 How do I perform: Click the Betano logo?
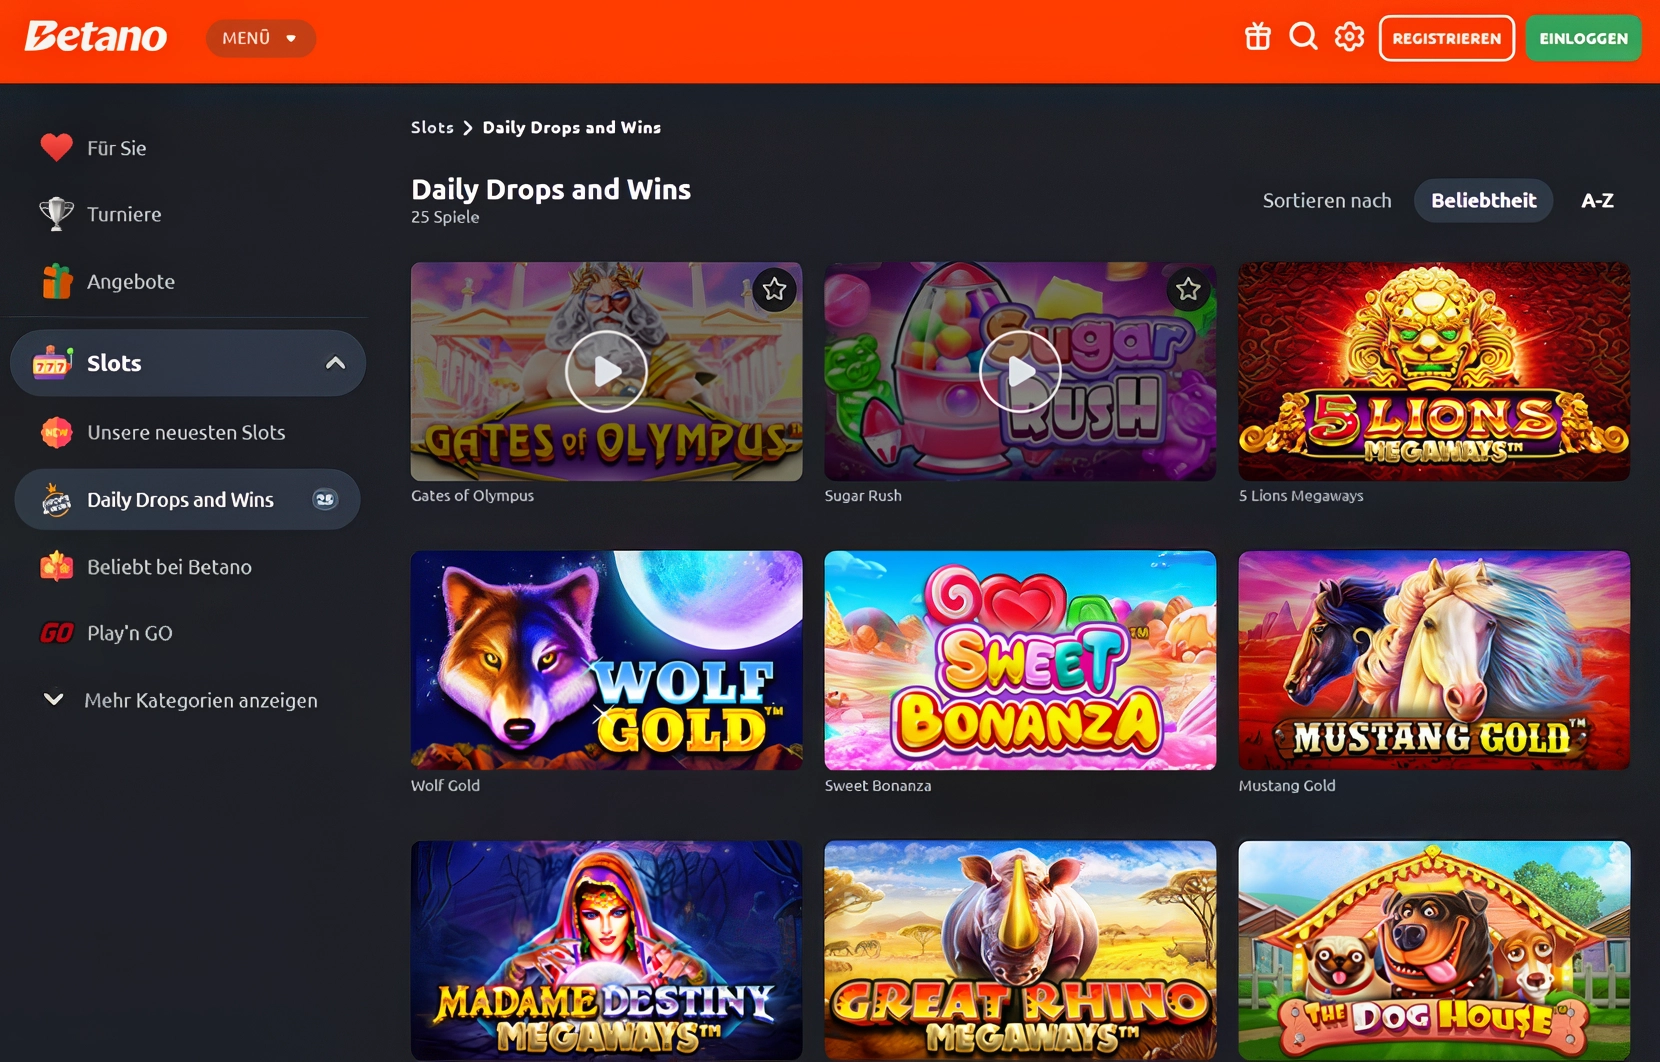96,38
